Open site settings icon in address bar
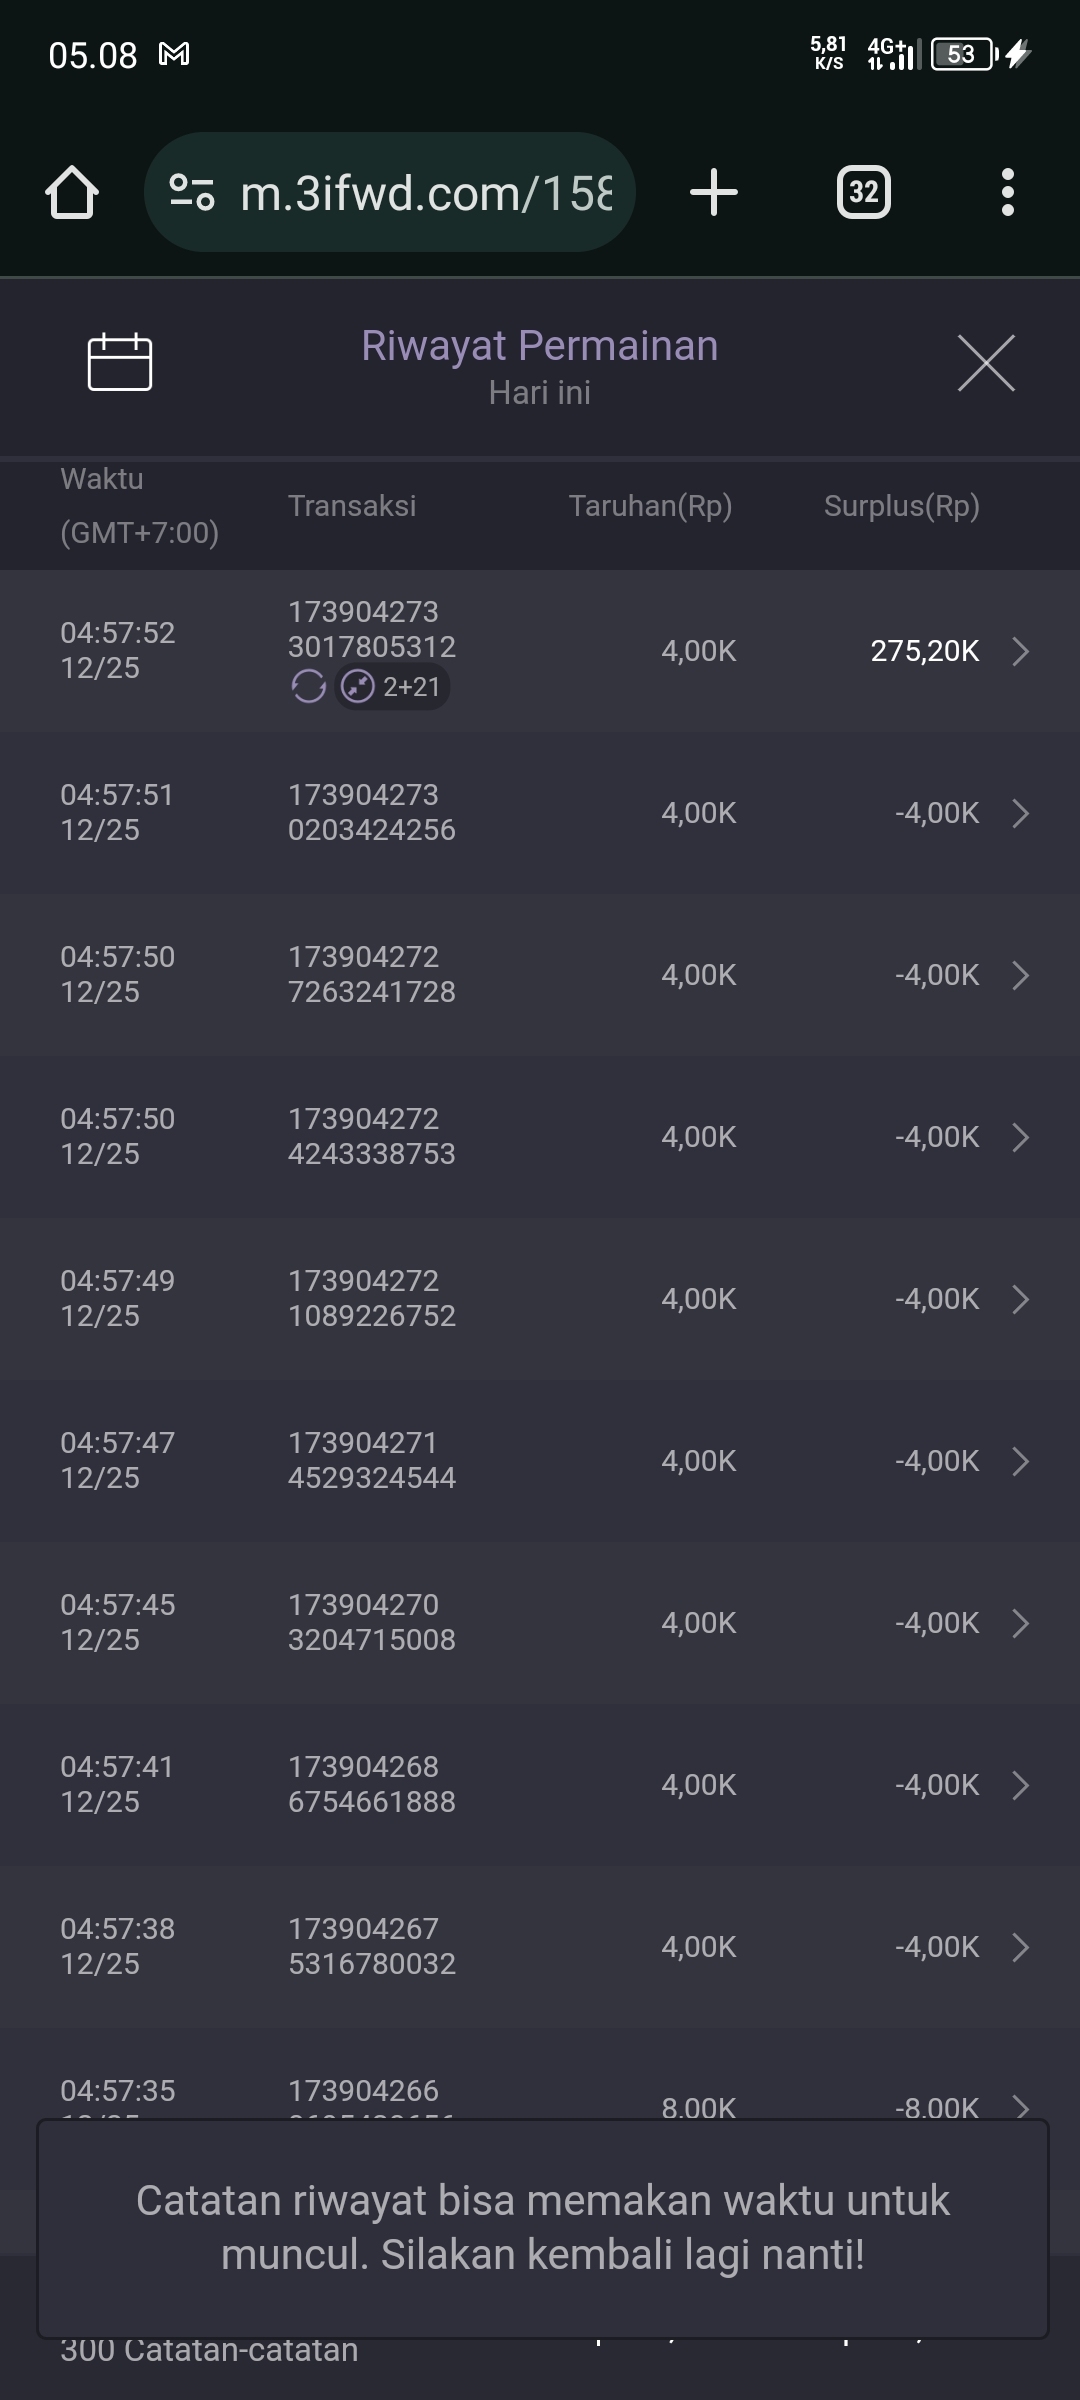Viewport: 1080px width, 2400px height. point(192,192)
